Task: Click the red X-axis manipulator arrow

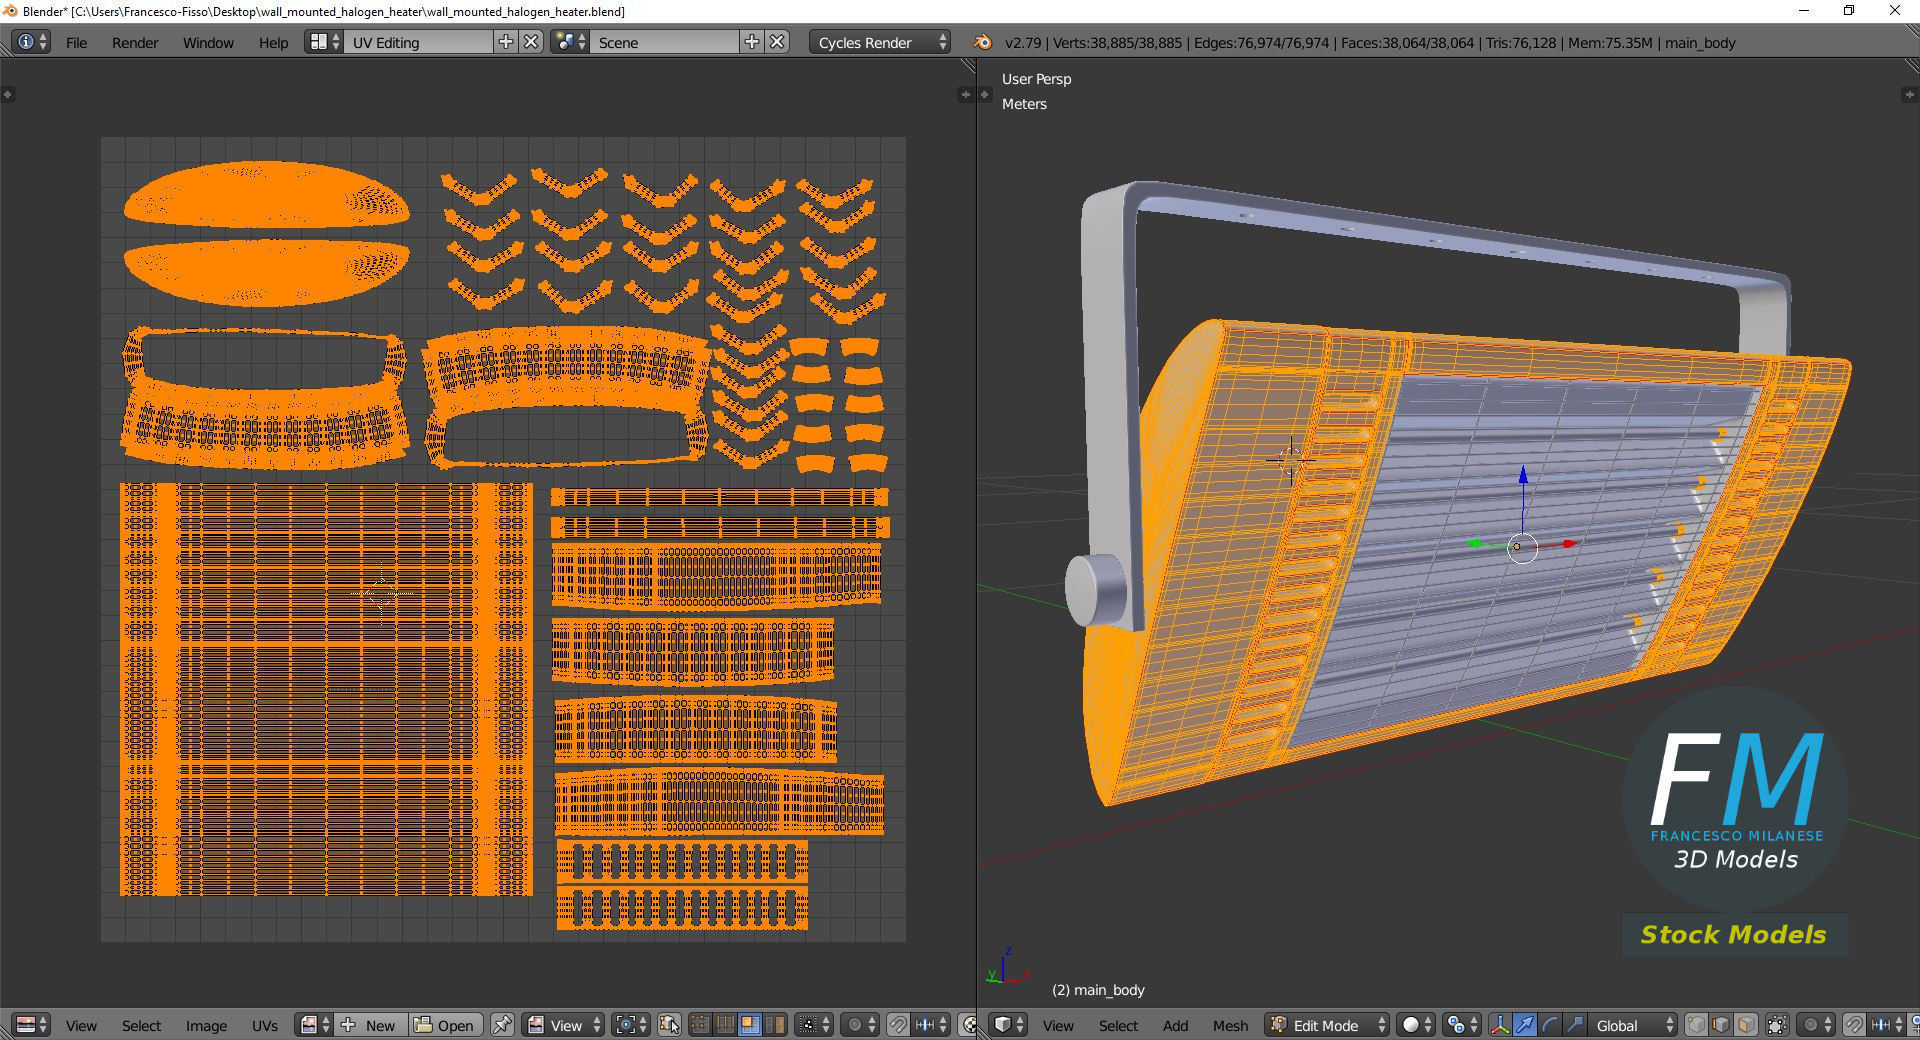Action: point(1569,544)
